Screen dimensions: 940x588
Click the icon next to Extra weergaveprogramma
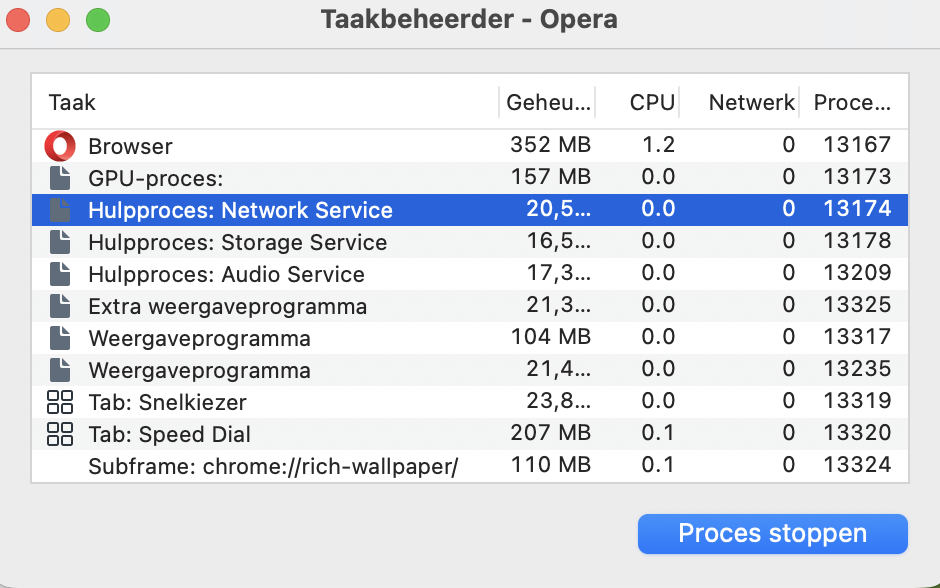[59, 305]
